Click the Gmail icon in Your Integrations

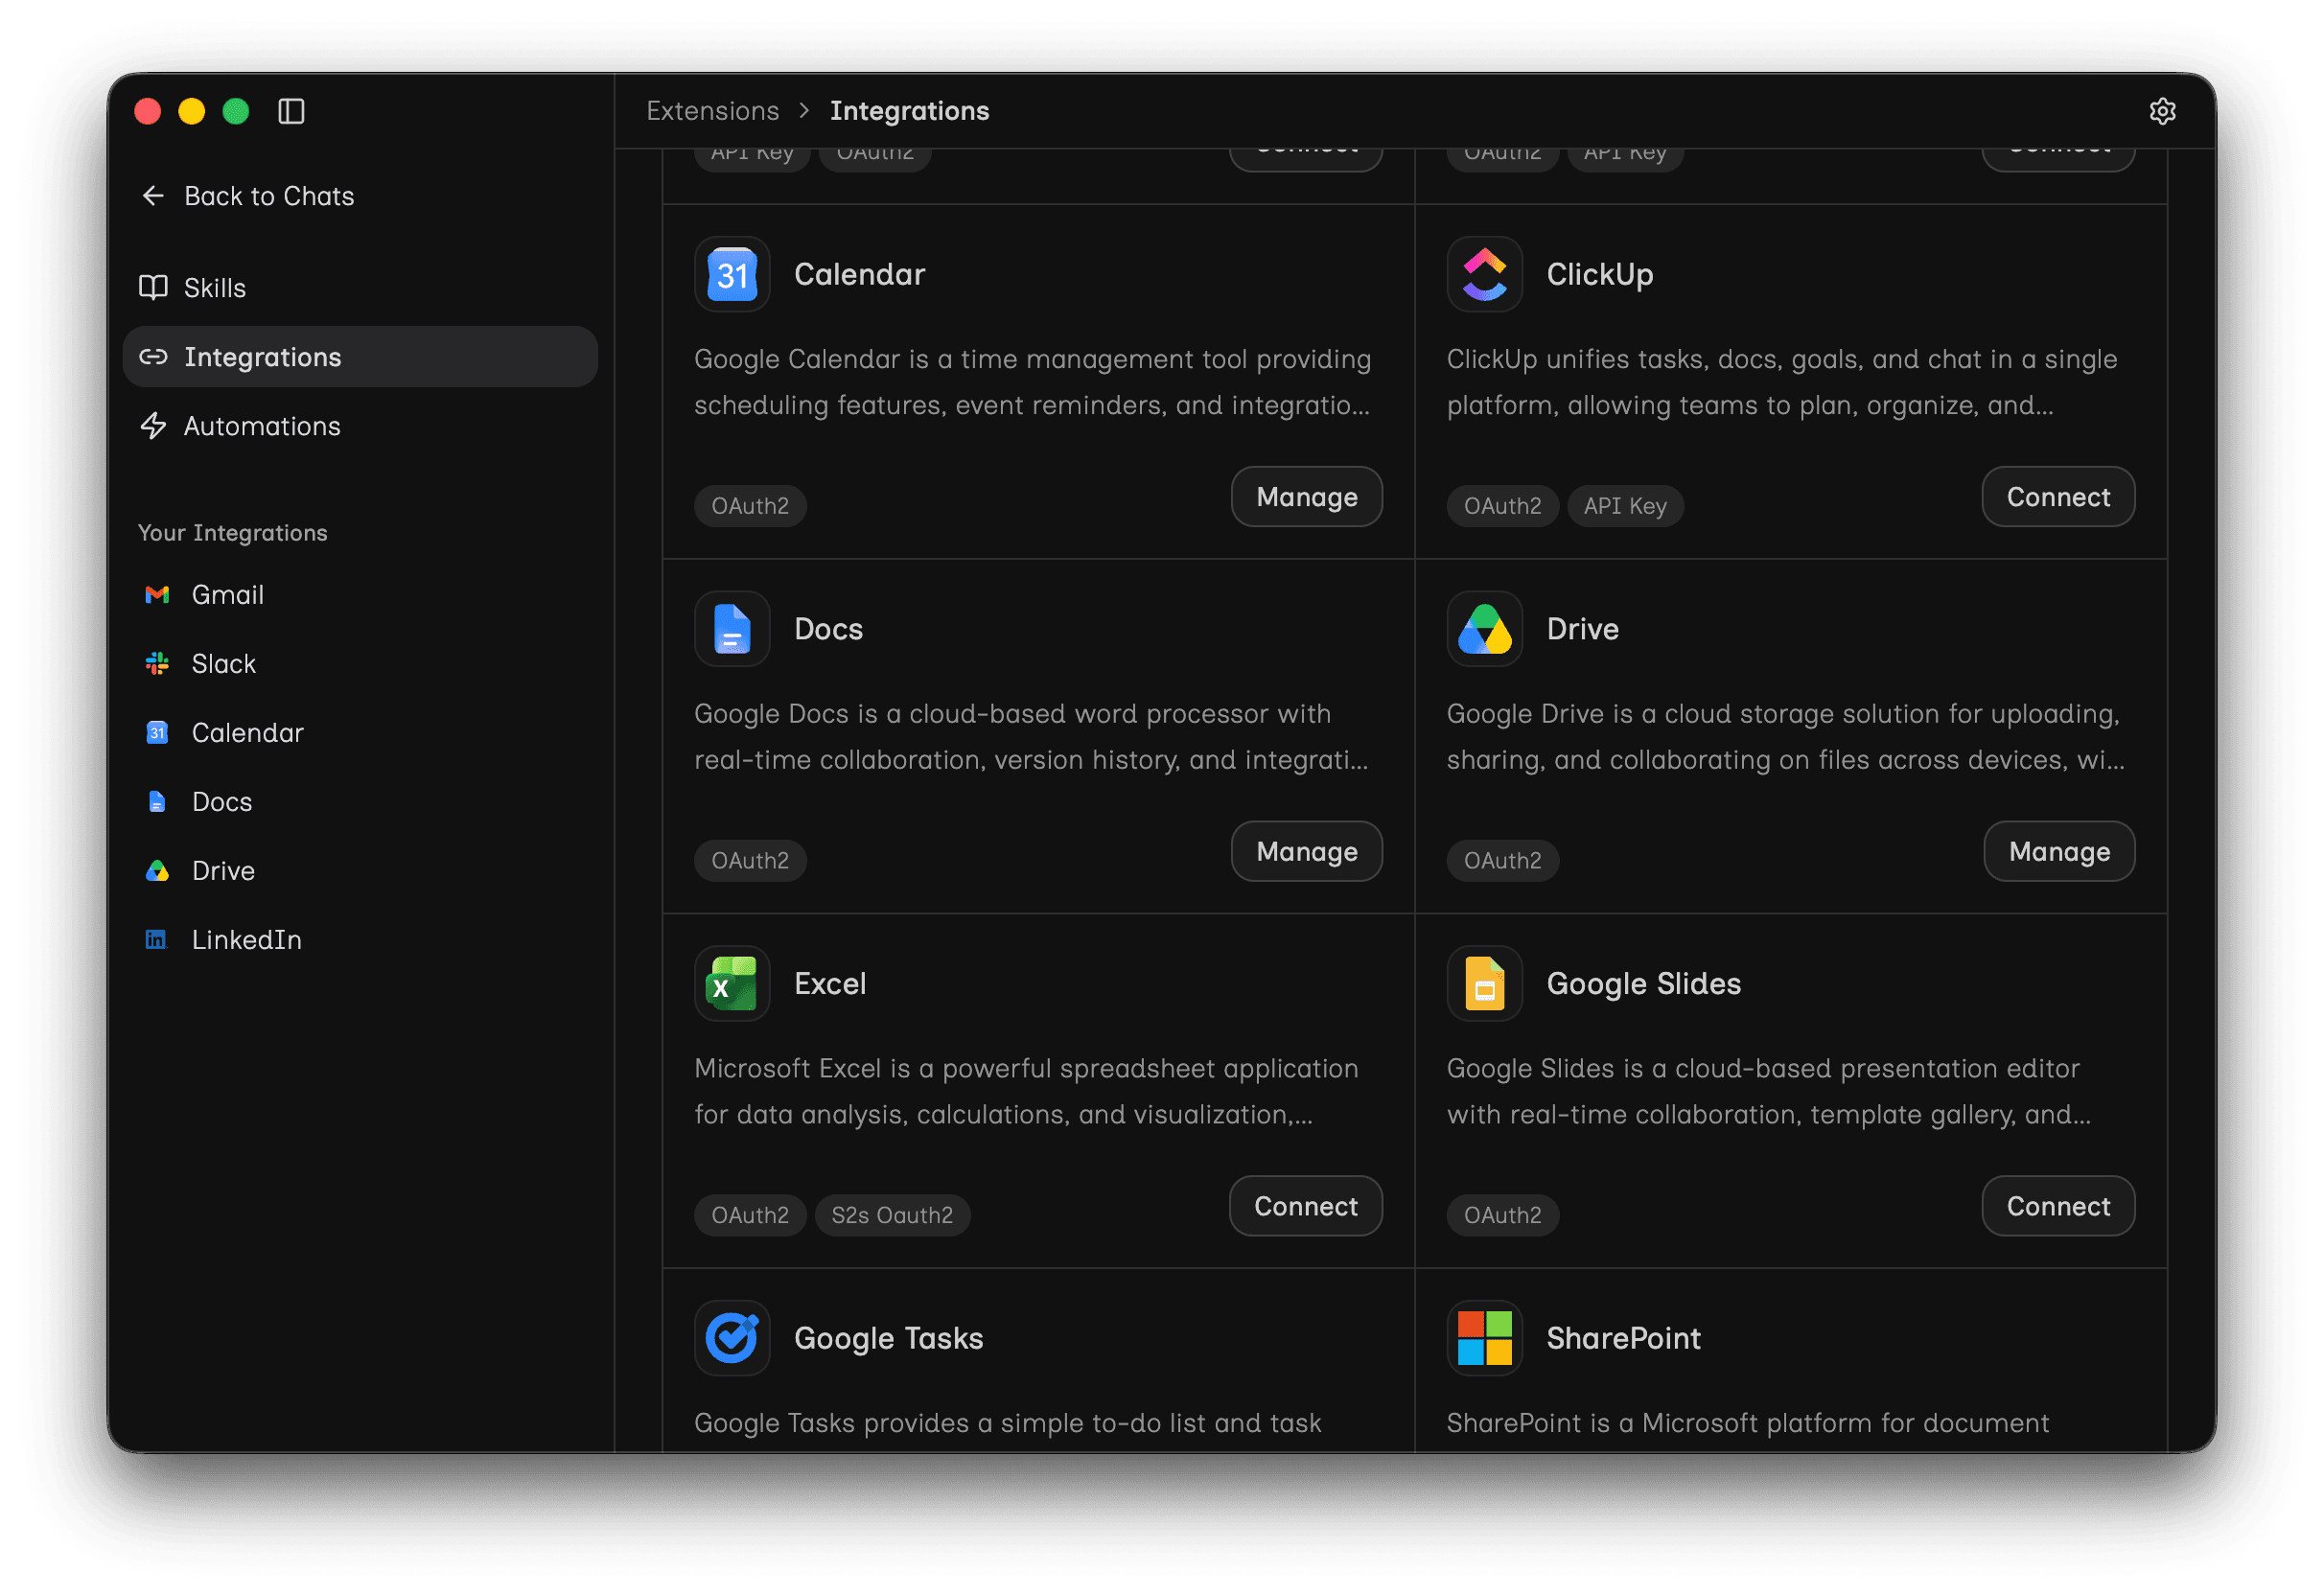click(x=157, y=595)
